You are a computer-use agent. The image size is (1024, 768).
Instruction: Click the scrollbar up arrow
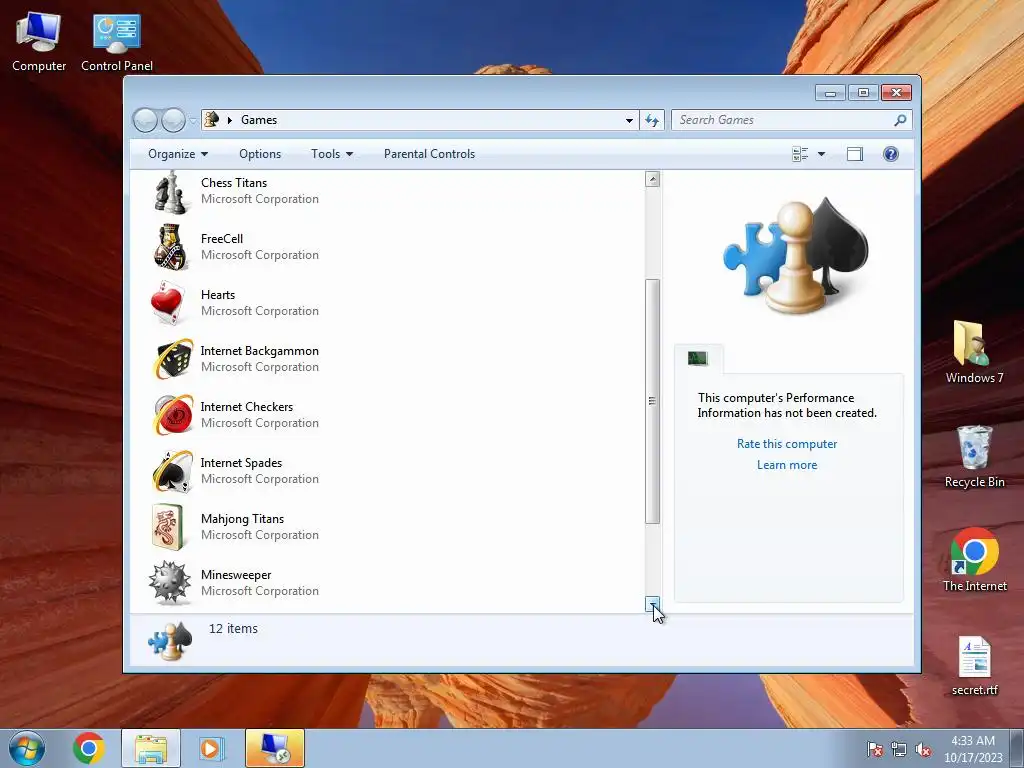coord(652,179)
